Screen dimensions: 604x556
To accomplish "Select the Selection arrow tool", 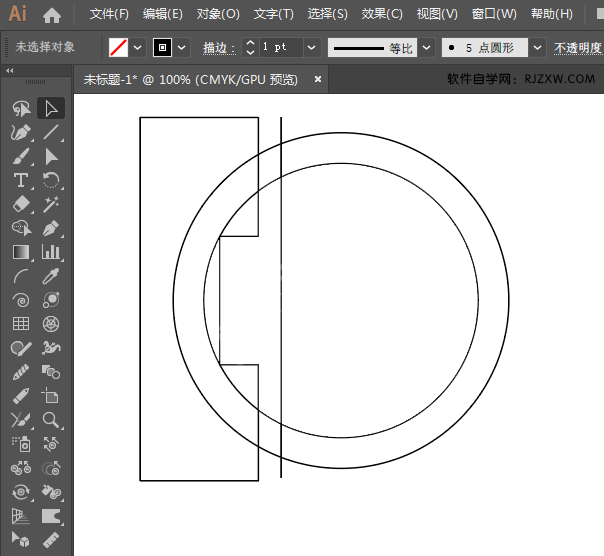I will (x=51, y=108).
